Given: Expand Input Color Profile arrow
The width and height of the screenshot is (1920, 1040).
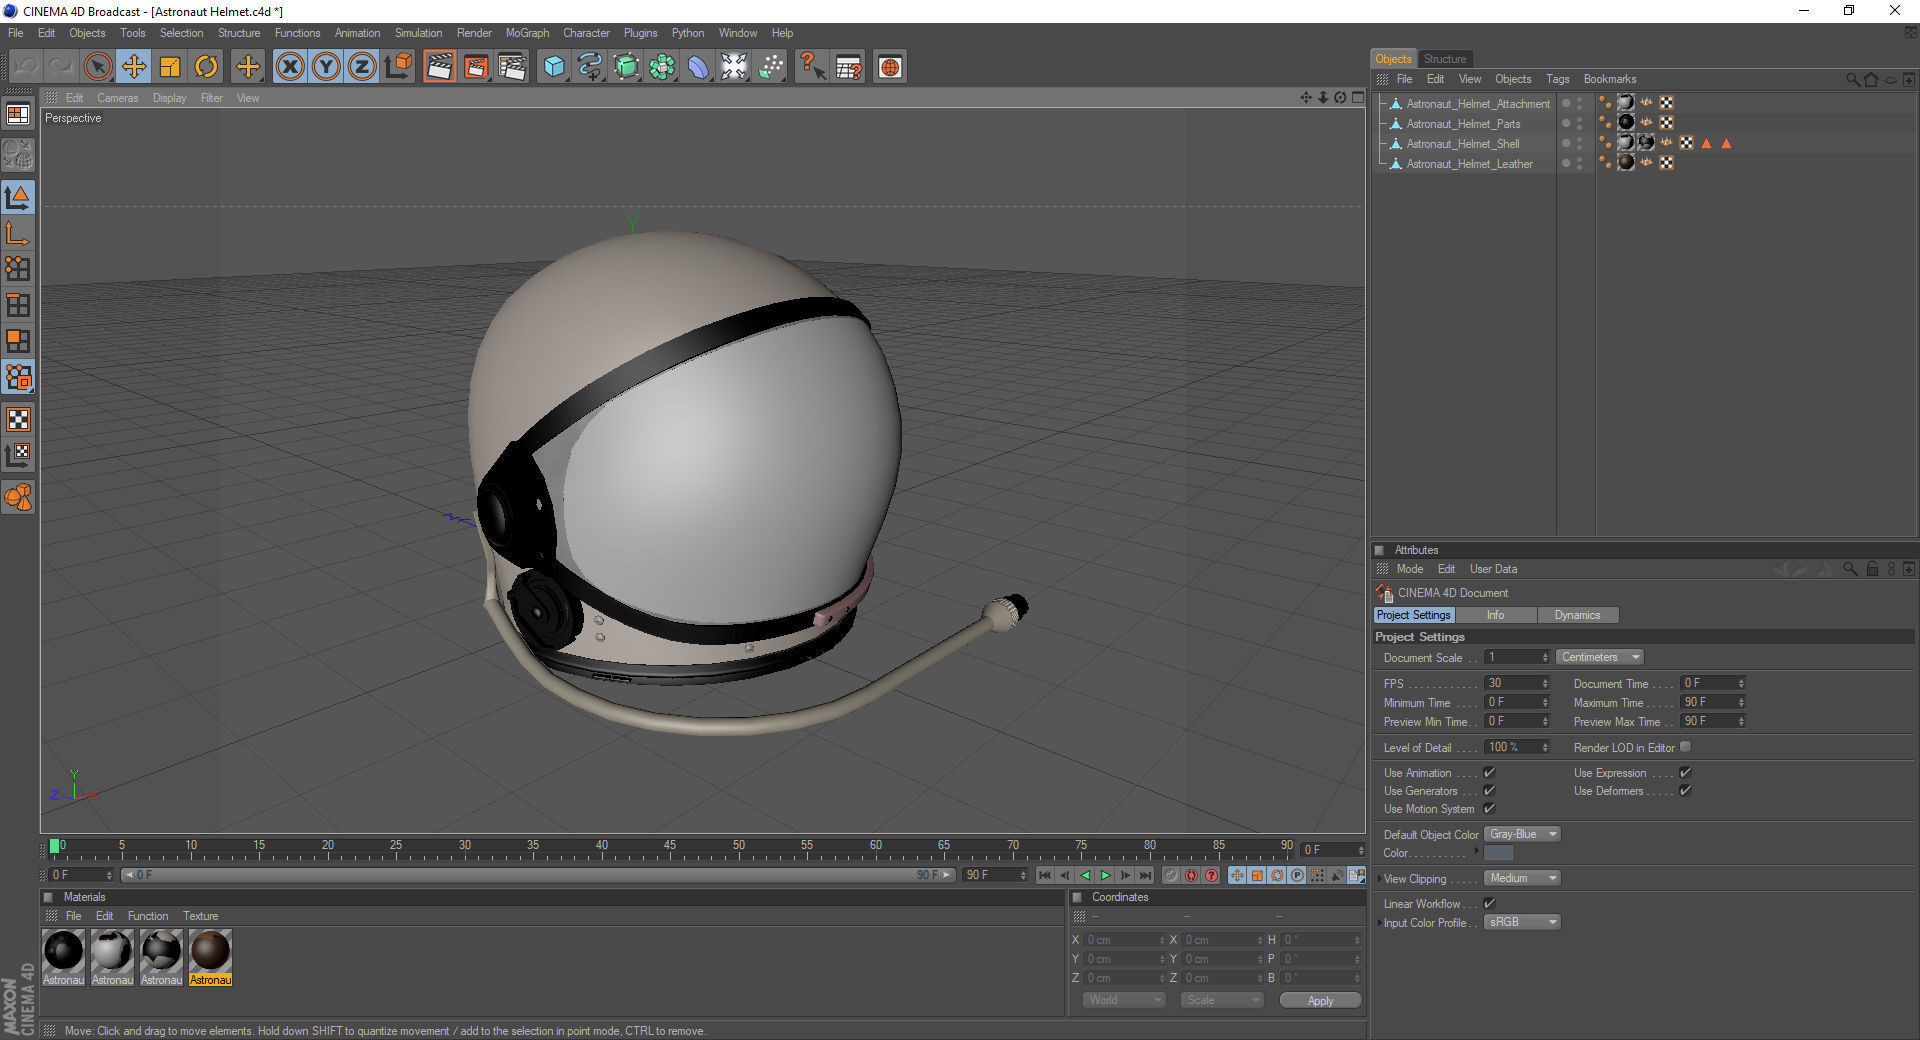Looking at the screenshot, I should tap(1379, 923).
